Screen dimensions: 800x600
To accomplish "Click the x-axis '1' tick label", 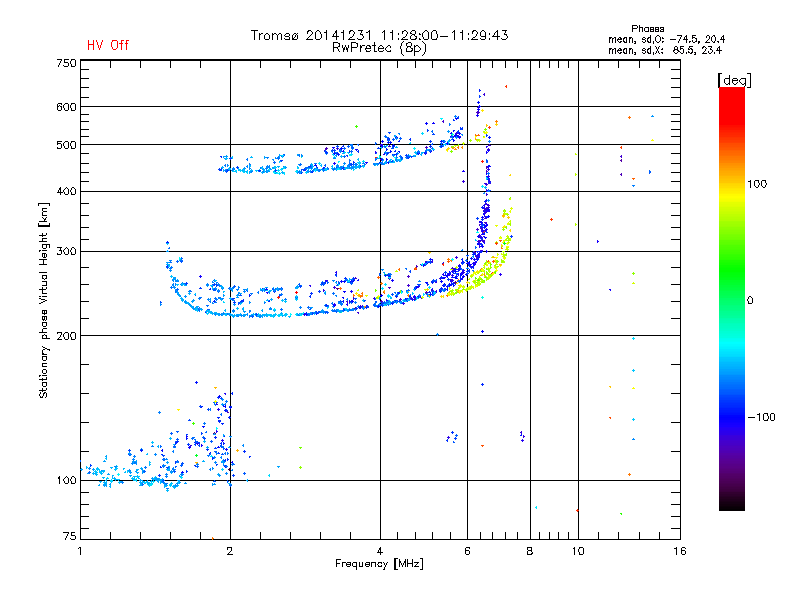I will pos(80,551).
